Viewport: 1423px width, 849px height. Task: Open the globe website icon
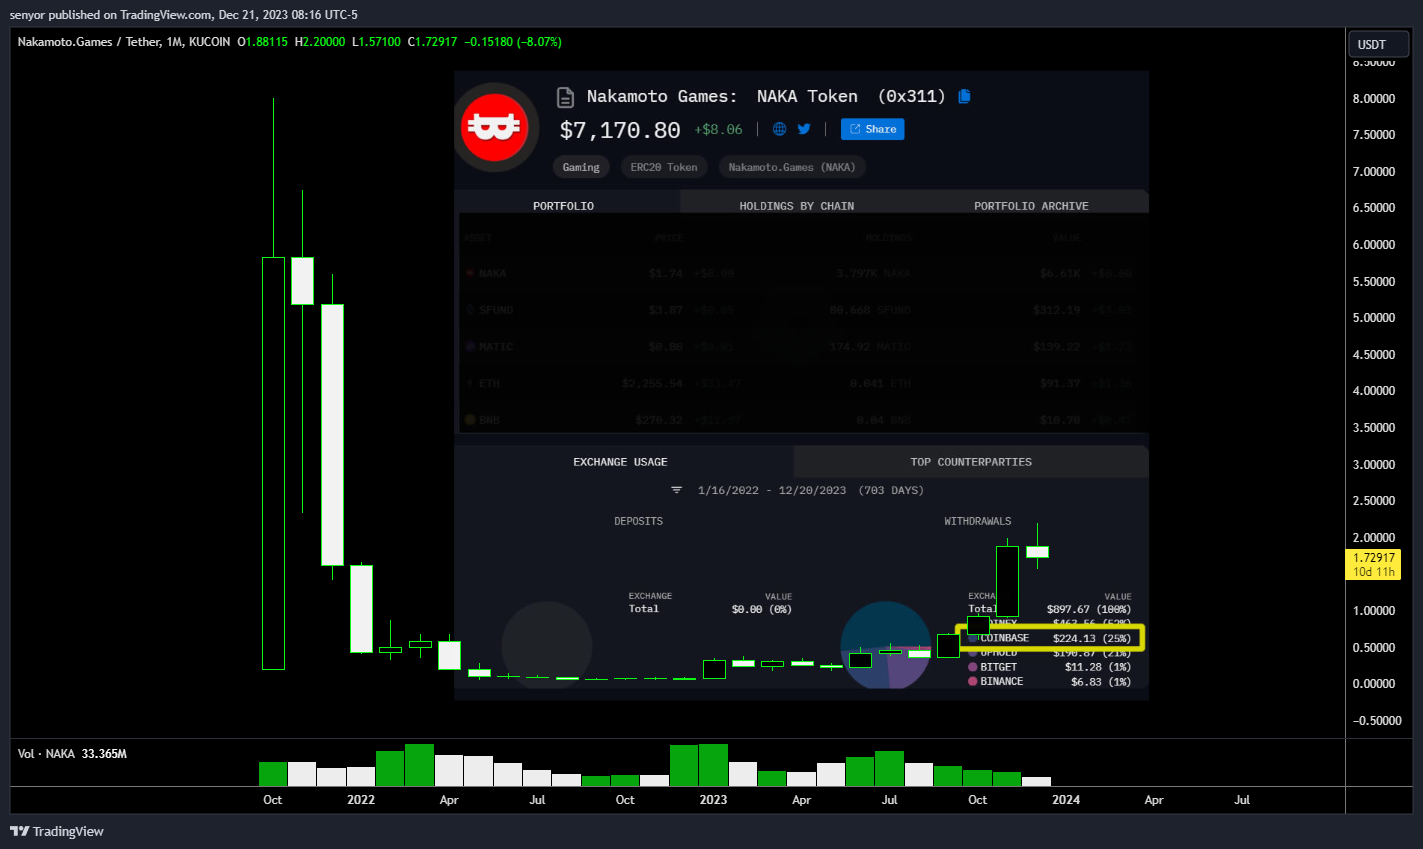[779, 129]
